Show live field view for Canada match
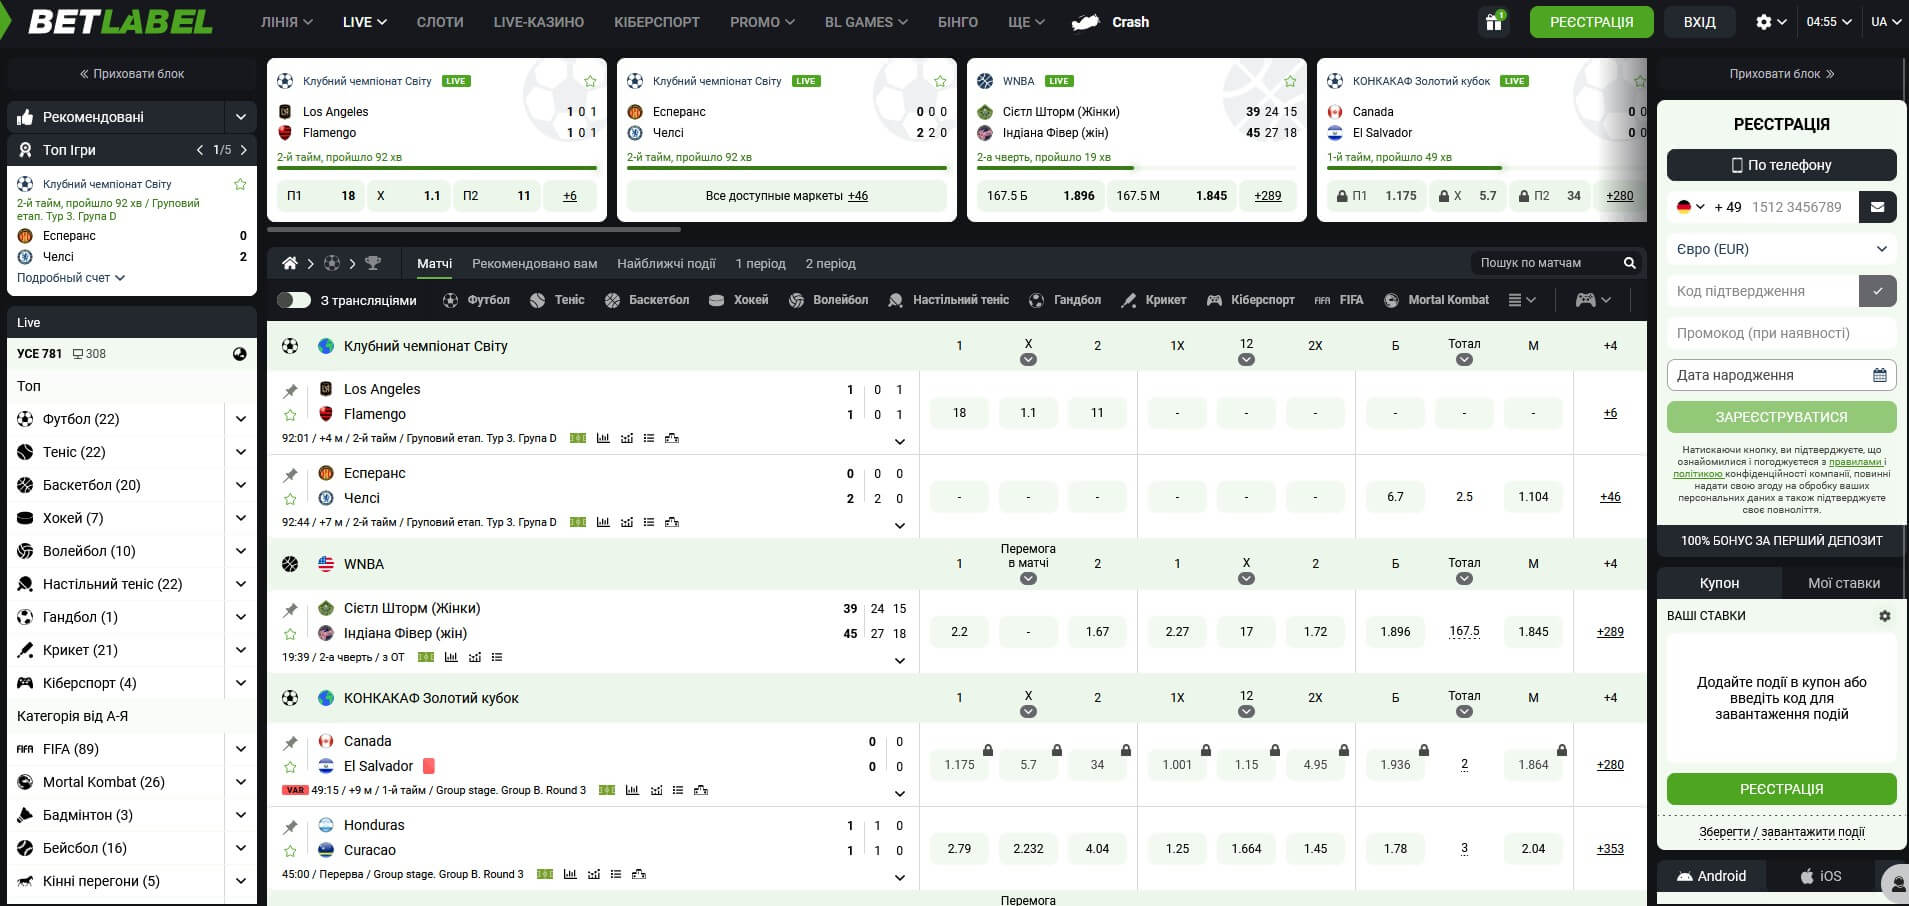The height and width of the screenshot is (906, 1909). pos(606,790)
